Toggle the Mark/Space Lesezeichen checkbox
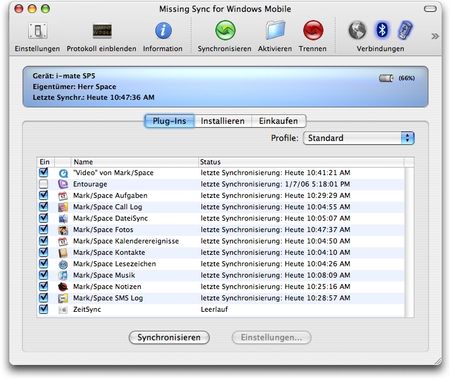This screenshot has height=379, width=450. tap(44, 263)
